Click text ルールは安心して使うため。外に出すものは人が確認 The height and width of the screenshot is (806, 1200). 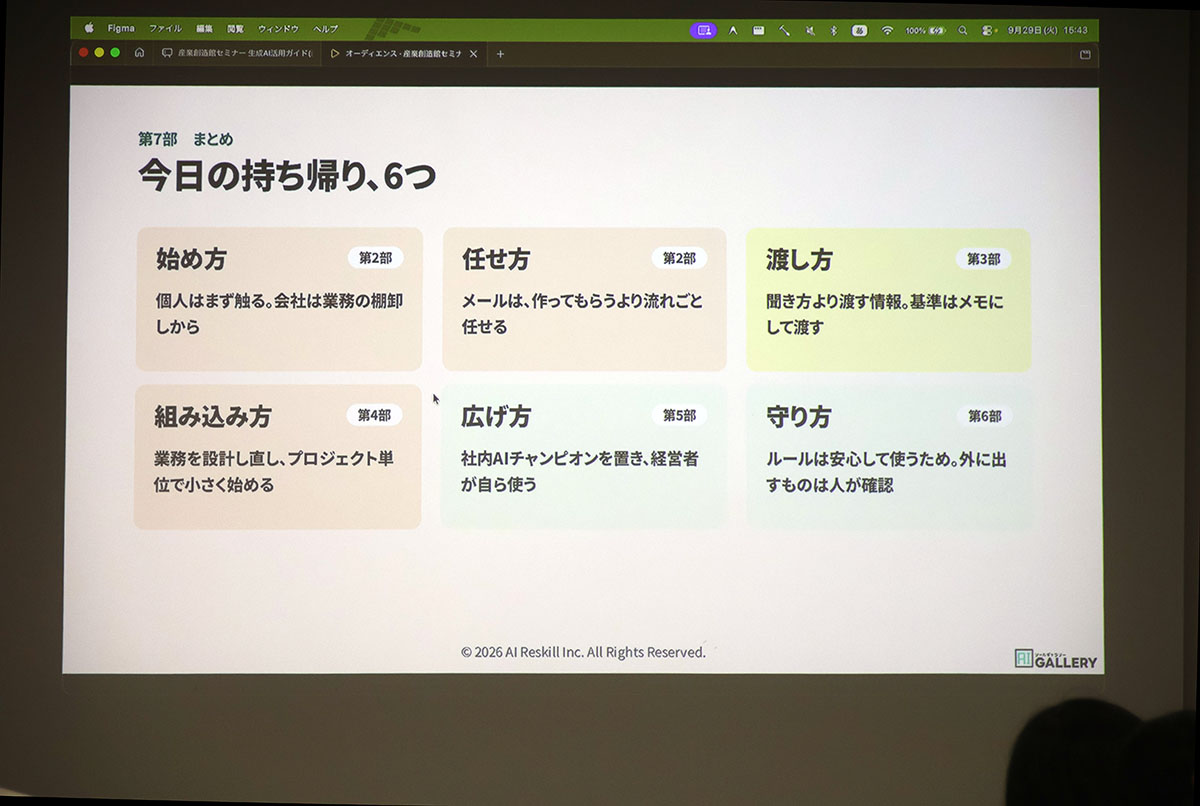point(887,472)
